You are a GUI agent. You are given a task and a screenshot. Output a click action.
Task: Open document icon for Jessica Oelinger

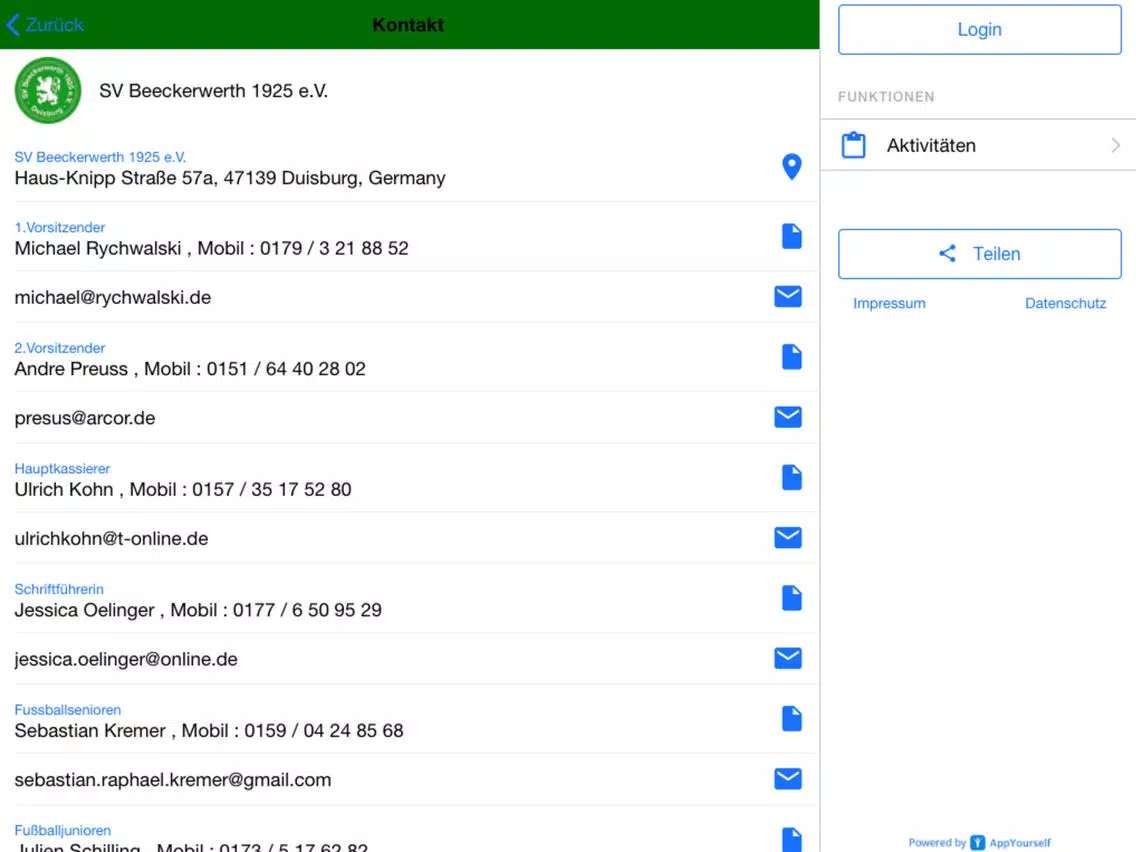click(x=792, y=598)
